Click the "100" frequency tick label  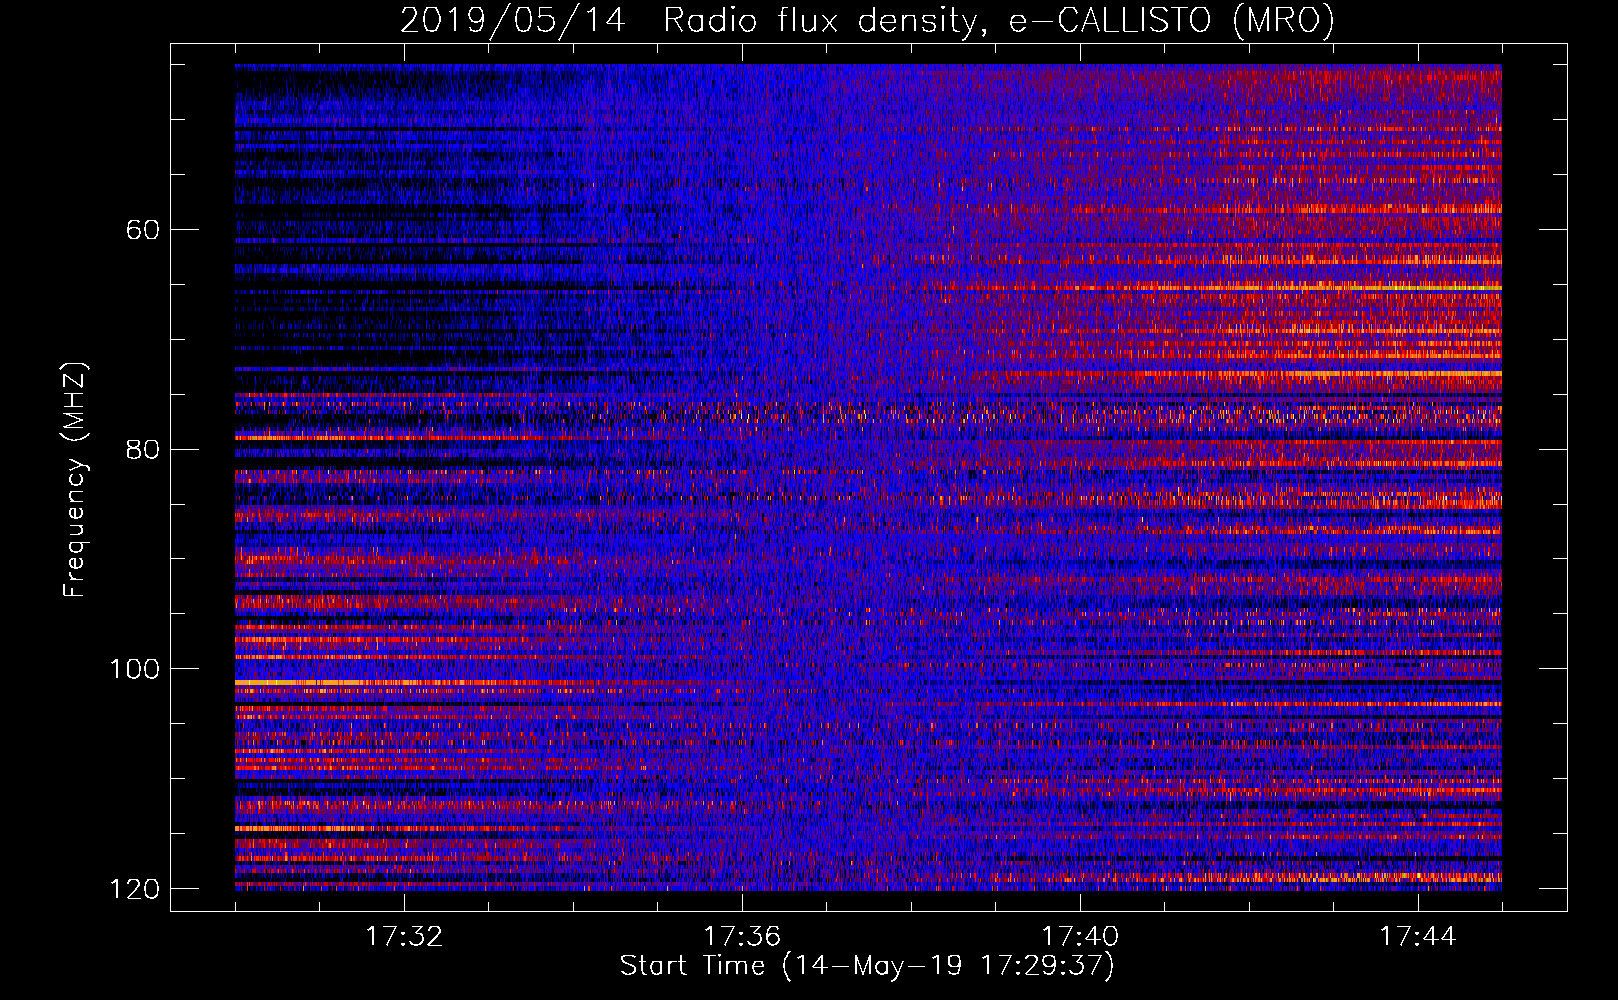[x=134, y=669]
